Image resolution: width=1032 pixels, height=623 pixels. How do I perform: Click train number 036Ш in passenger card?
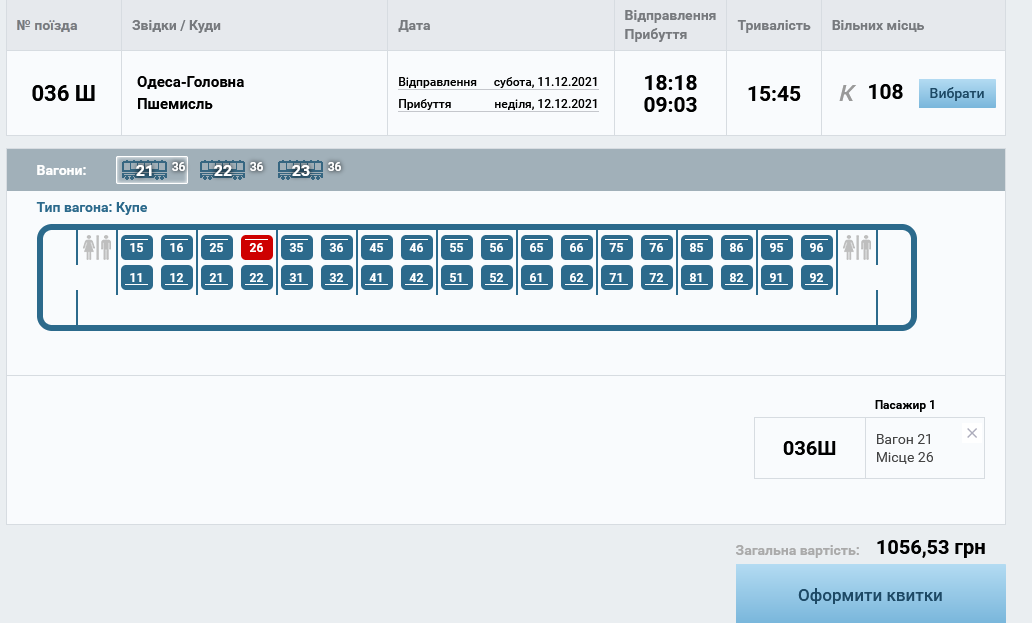click(809, 449)
